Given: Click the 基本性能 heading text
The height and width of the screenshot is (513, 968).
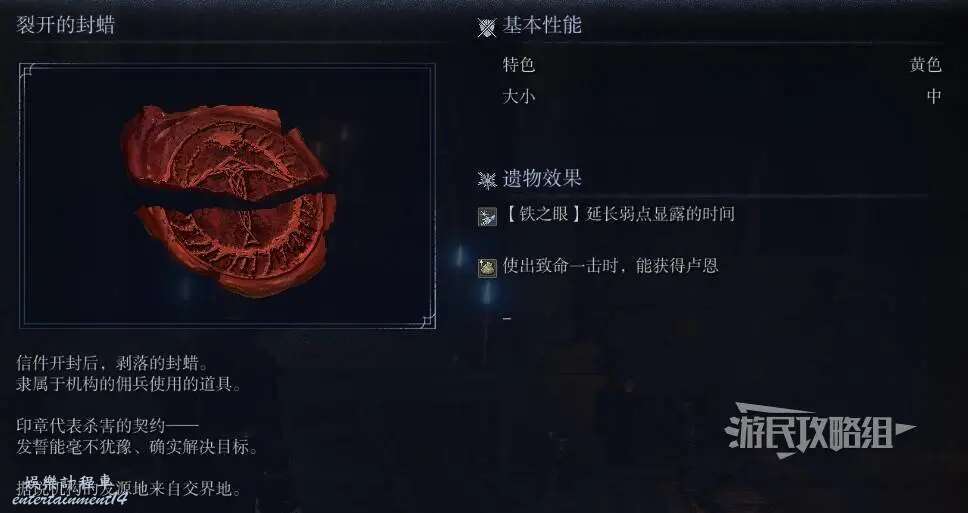Looking at the screenshot, I should click(542, 25).
